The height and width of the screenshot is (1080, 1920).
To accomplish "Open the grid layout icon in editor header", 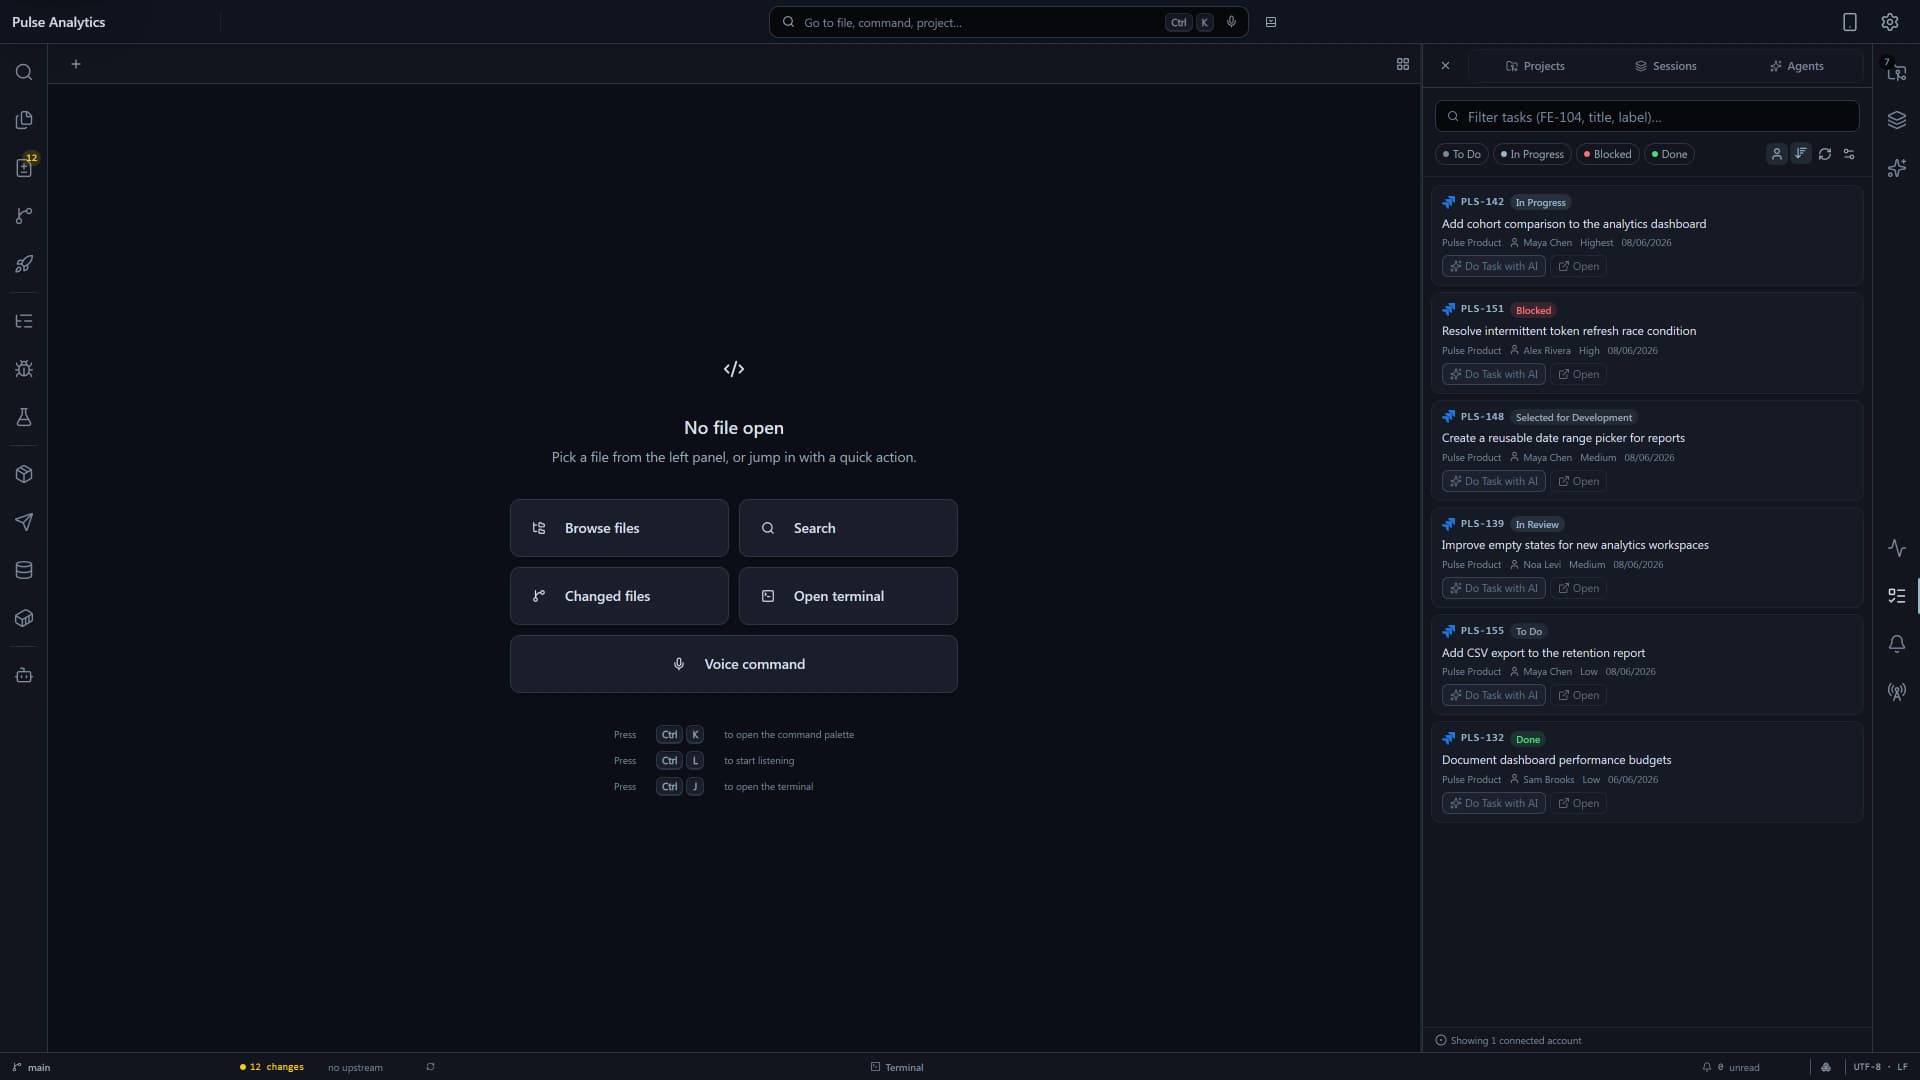I will [1403, 64].
